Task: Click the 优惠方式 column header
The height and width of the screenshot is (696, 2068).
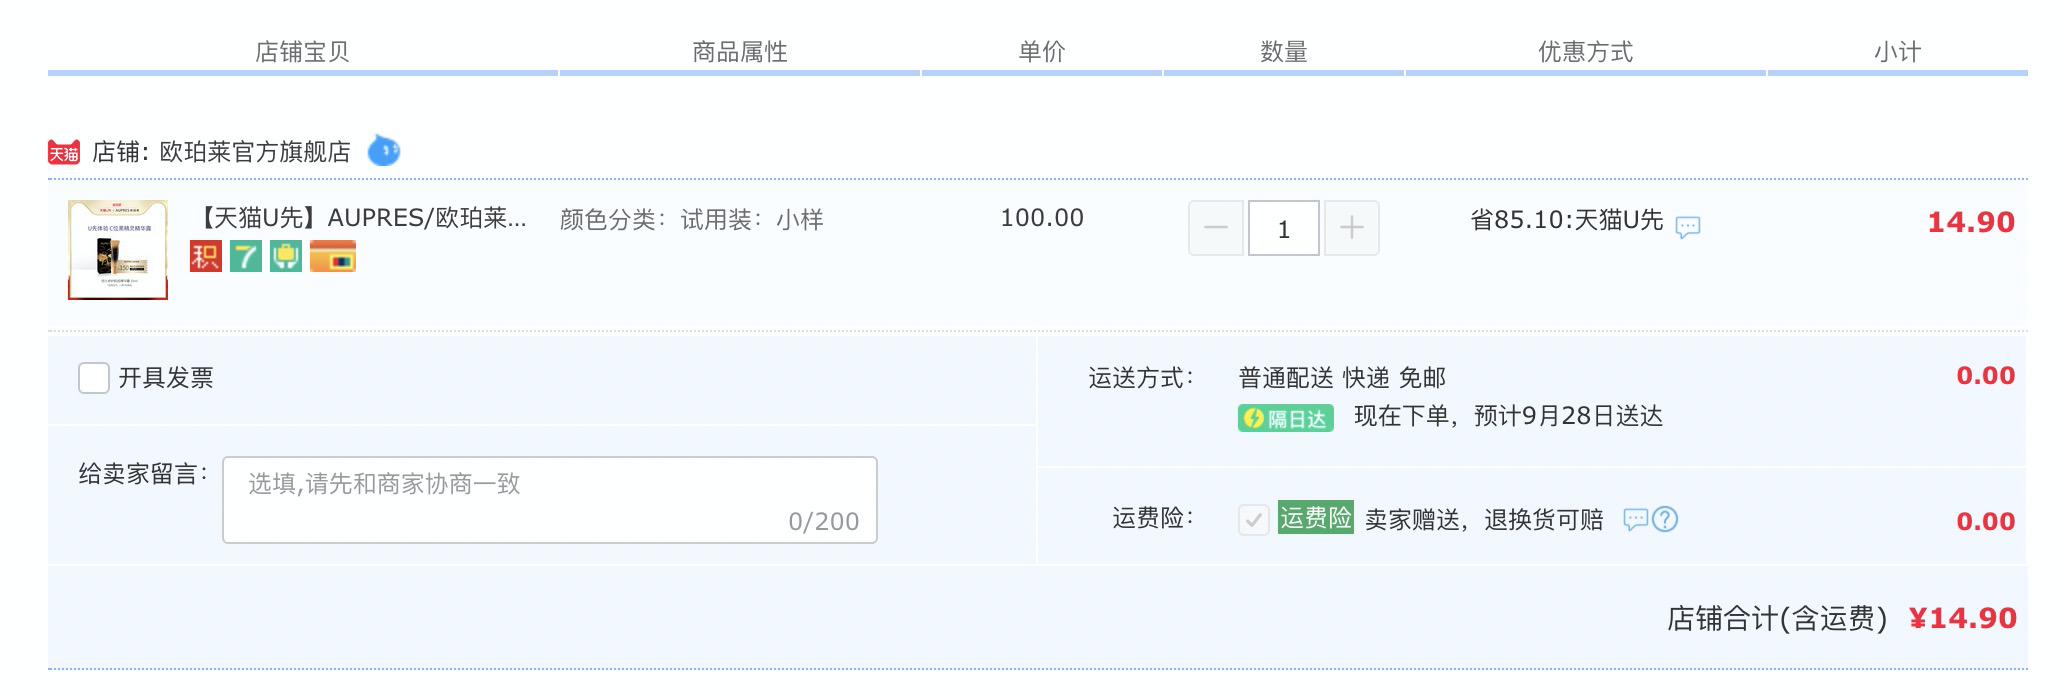Action: click(1586, 52)
